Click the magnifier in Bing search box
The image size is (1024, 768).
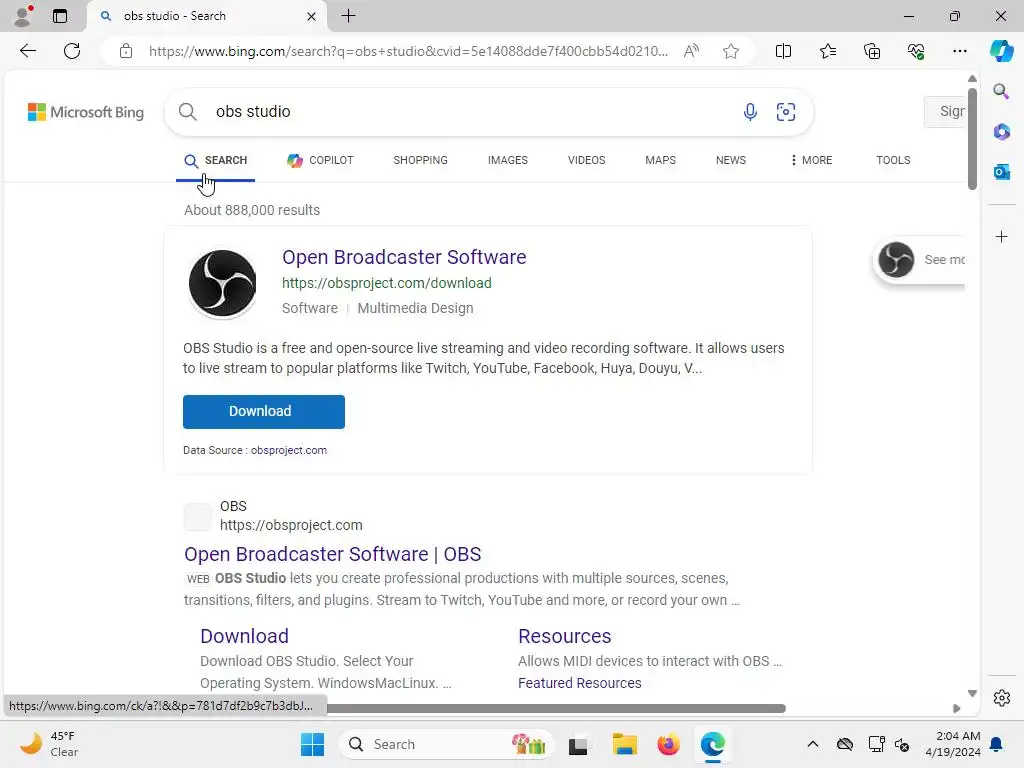[x=187, y=112]
